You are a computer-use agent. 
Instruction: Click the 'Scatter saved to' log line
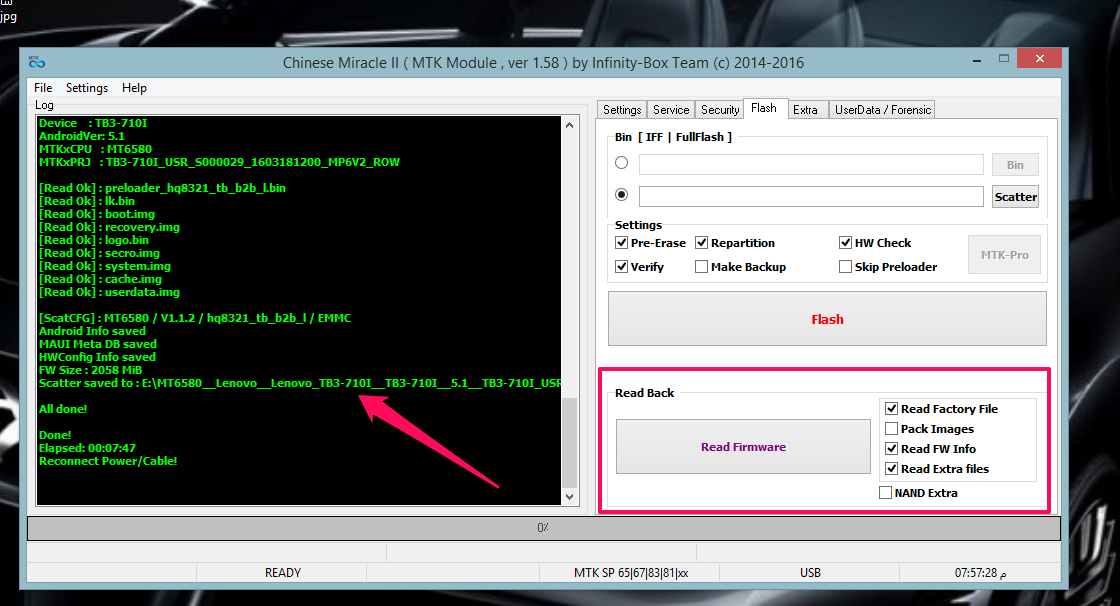tap(300, 383)
